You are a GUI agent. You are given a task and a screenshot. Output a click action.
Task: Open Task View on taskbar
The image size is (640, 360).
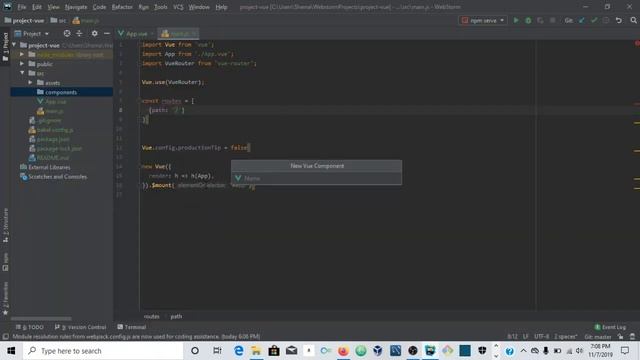217,351
